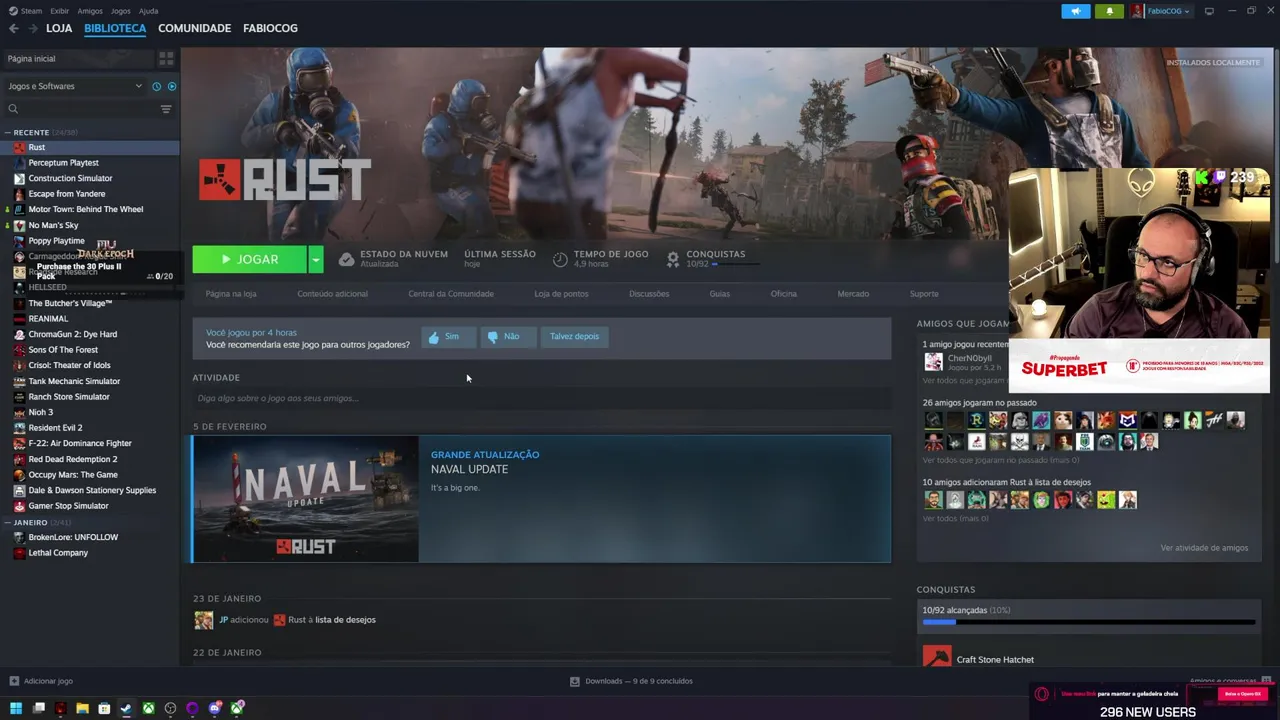The height and width of the screenshot is (720, 1280).
Task: Click the green JOGAR play button
Action: click(x=250, y=259)
